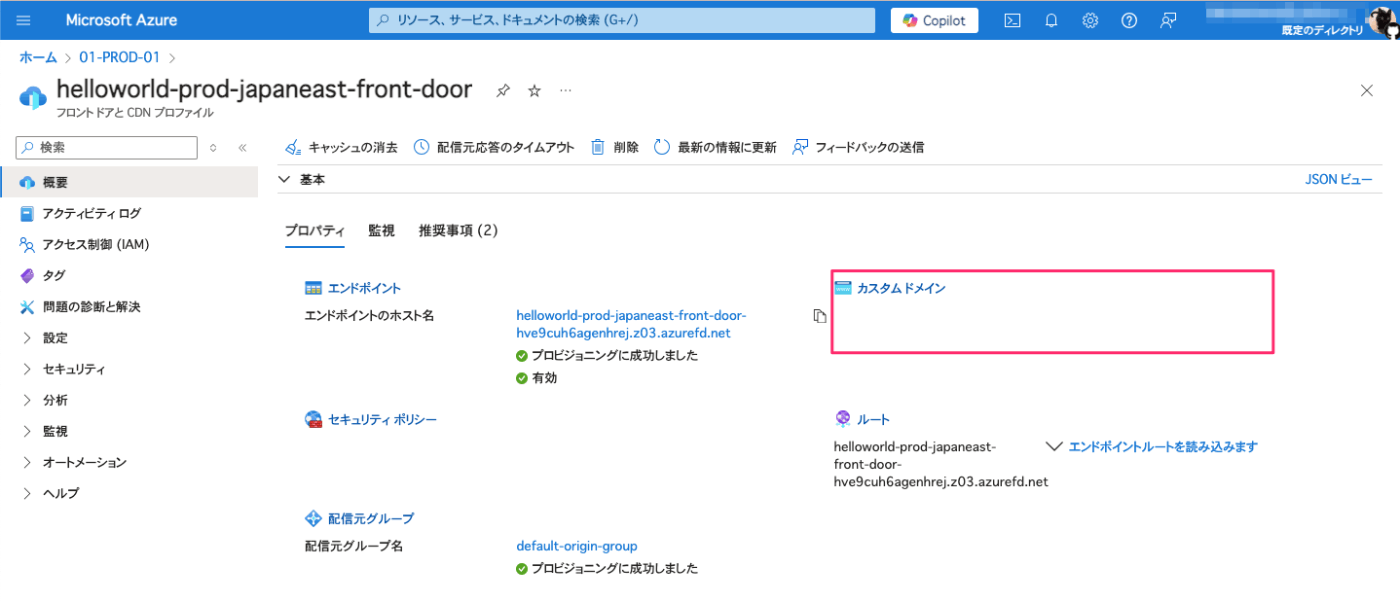Open portal settings gear
This screenshot has width=1400, height=602.
1090,20
